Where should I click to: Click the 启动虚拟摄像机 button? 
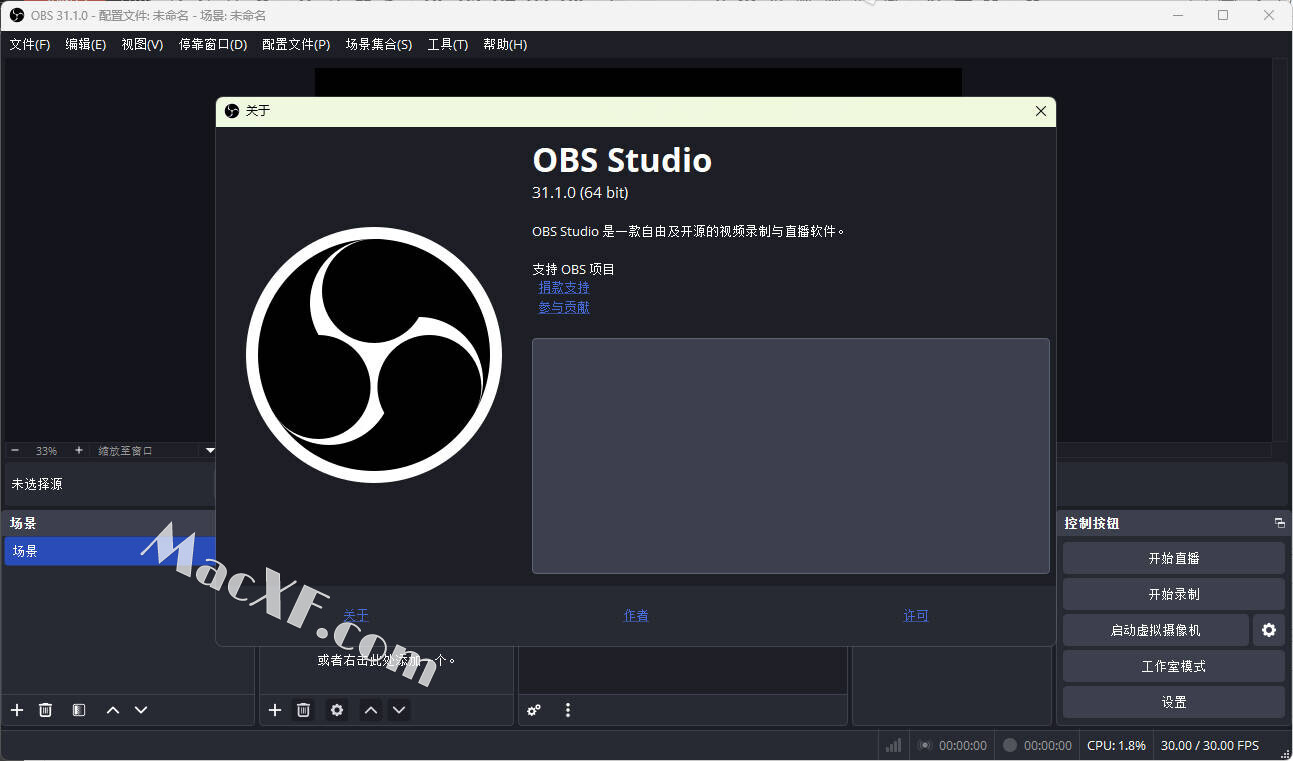click(x=1156, y=630)
